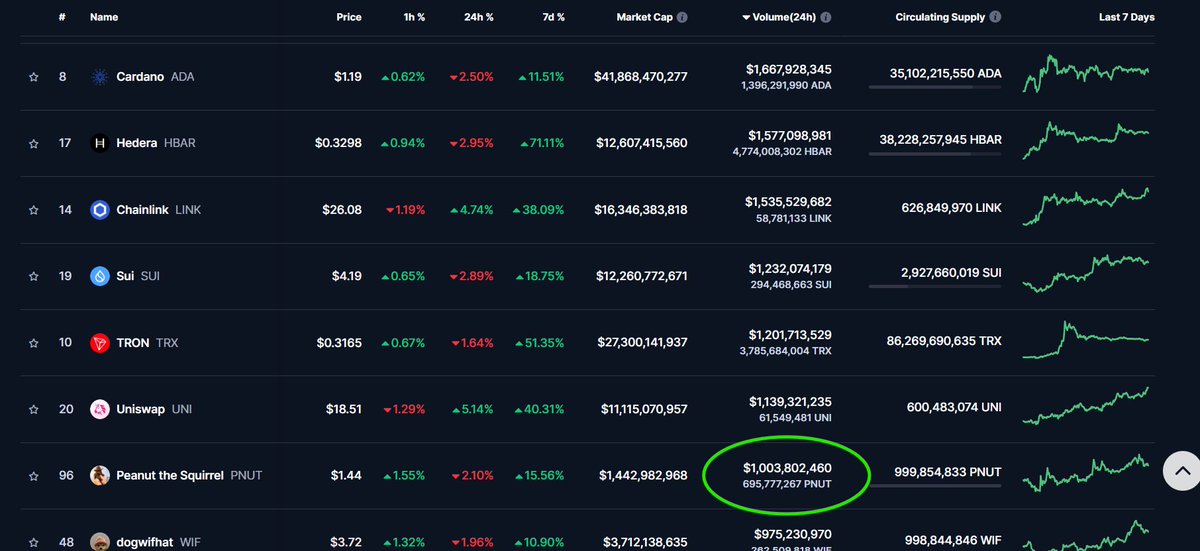Click the Peanut the Squirrel logo
Screen dimensions: 1200x551
pos(99,475)
